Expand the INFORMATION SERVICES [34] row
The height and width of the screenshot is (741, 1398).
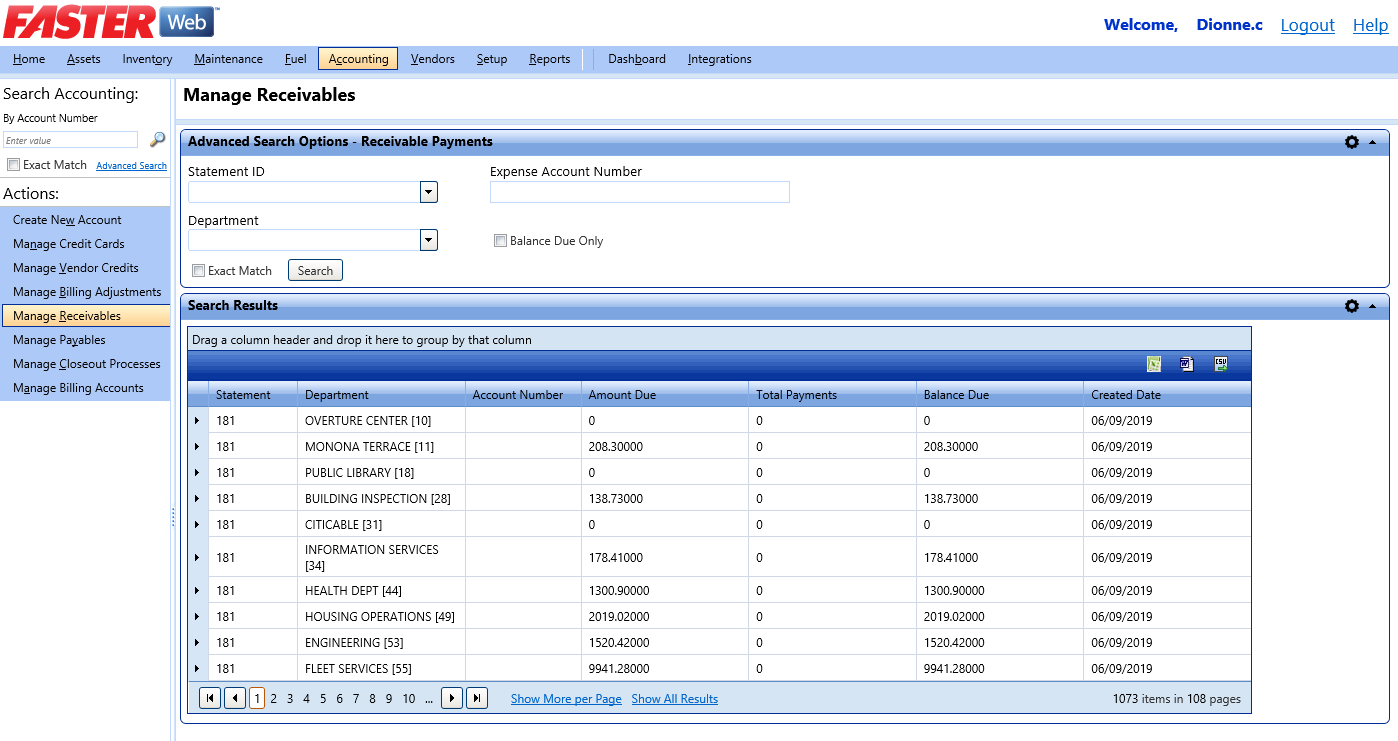point(197,558)
